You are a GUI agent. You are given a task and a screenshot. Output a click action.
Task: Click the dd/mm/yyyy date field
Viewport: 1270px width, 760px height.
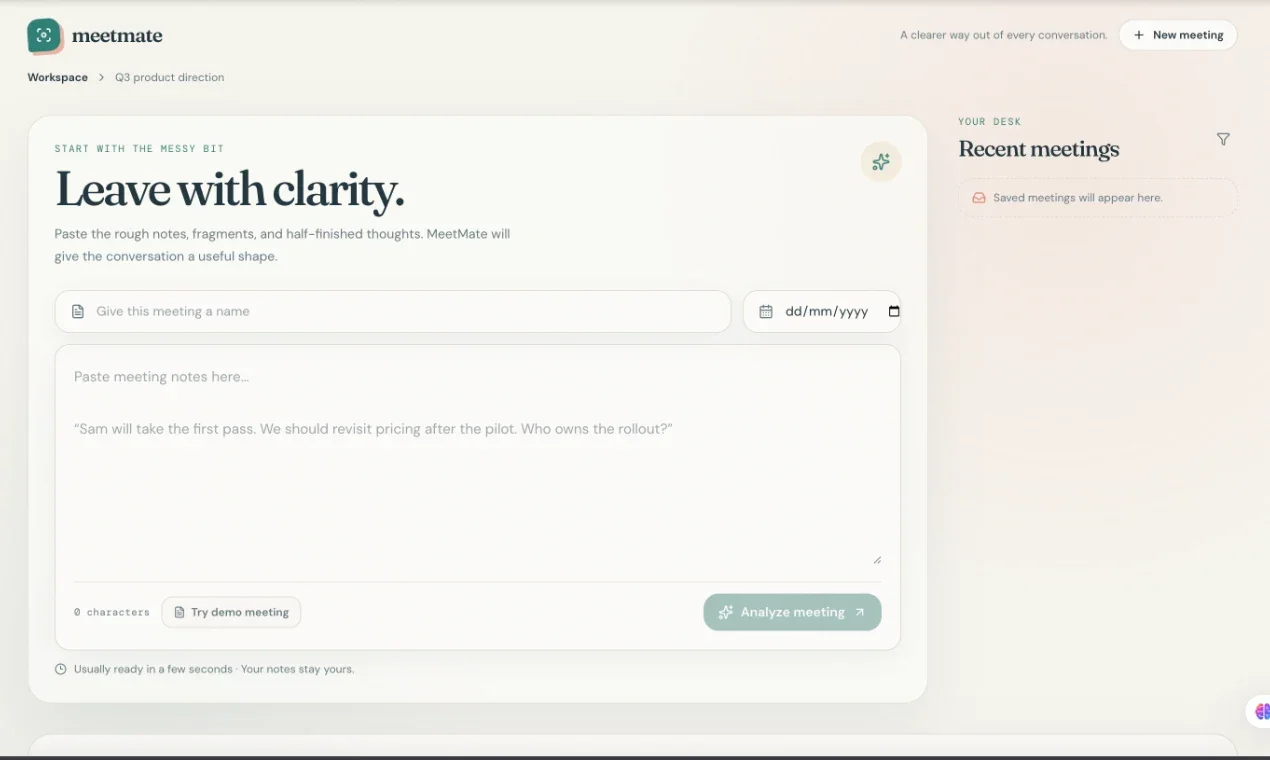[x=822, y=311]
